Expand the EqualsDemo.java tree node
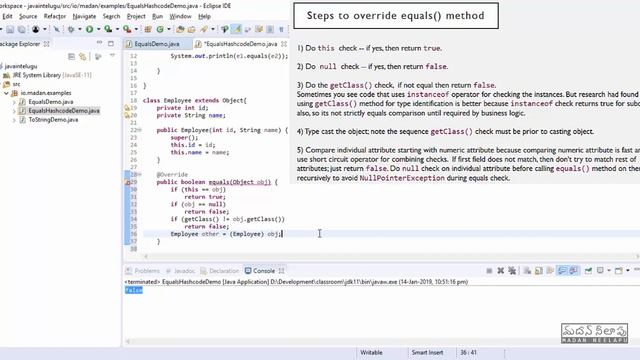 tap(14, 102)
